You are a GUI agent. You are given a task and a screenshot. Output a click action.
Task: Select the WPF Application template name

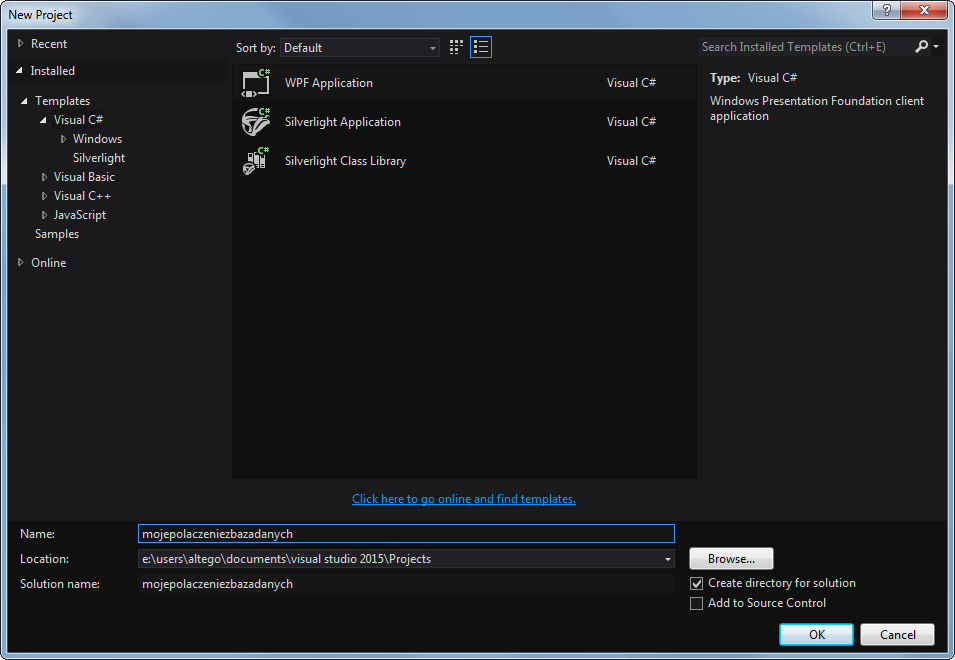[329, 83]
